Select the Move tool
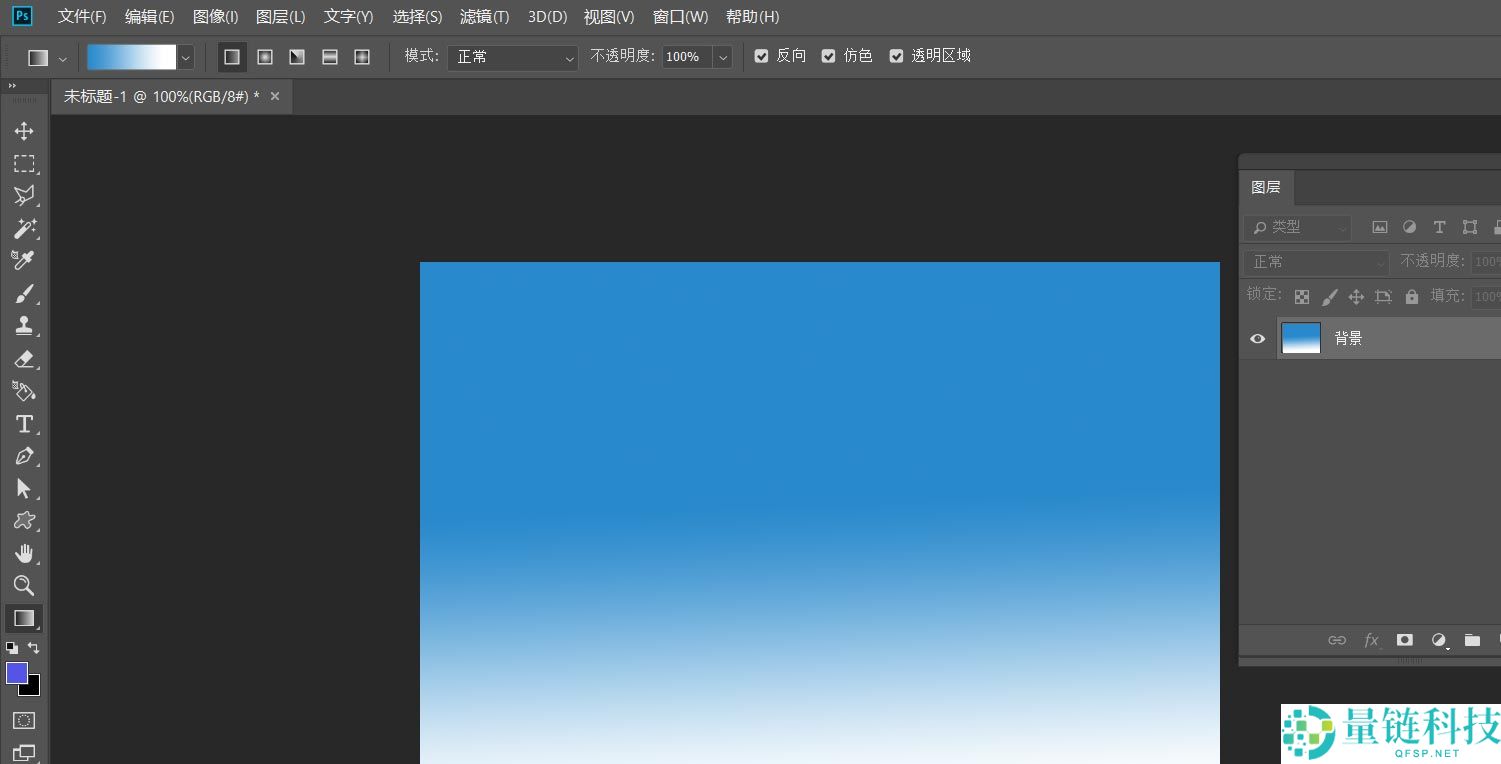The image size is (1501, 764). click(24, 131)
